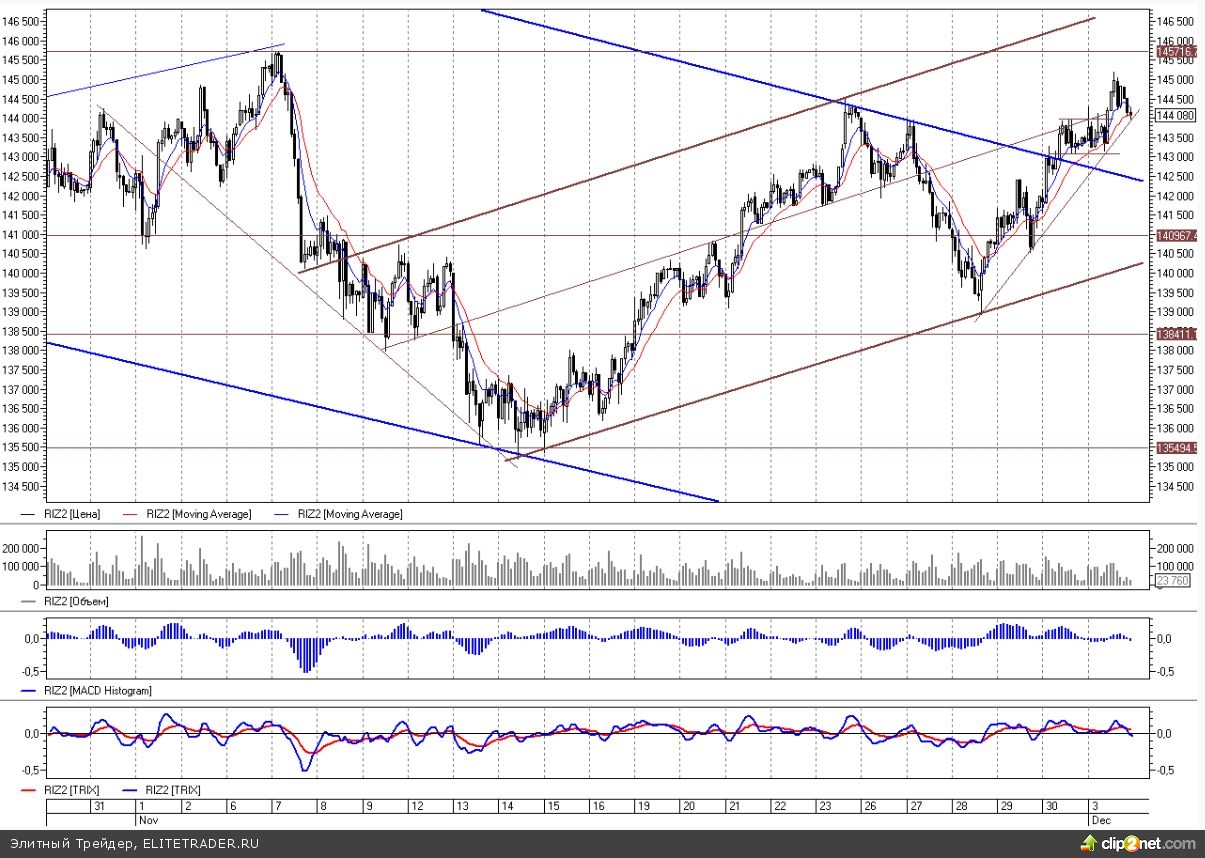The width and height of the screenshot is (1205, 858).
Task: Select the RIZ2 [MACD Histogram] legend label
Action: [97, 690]
